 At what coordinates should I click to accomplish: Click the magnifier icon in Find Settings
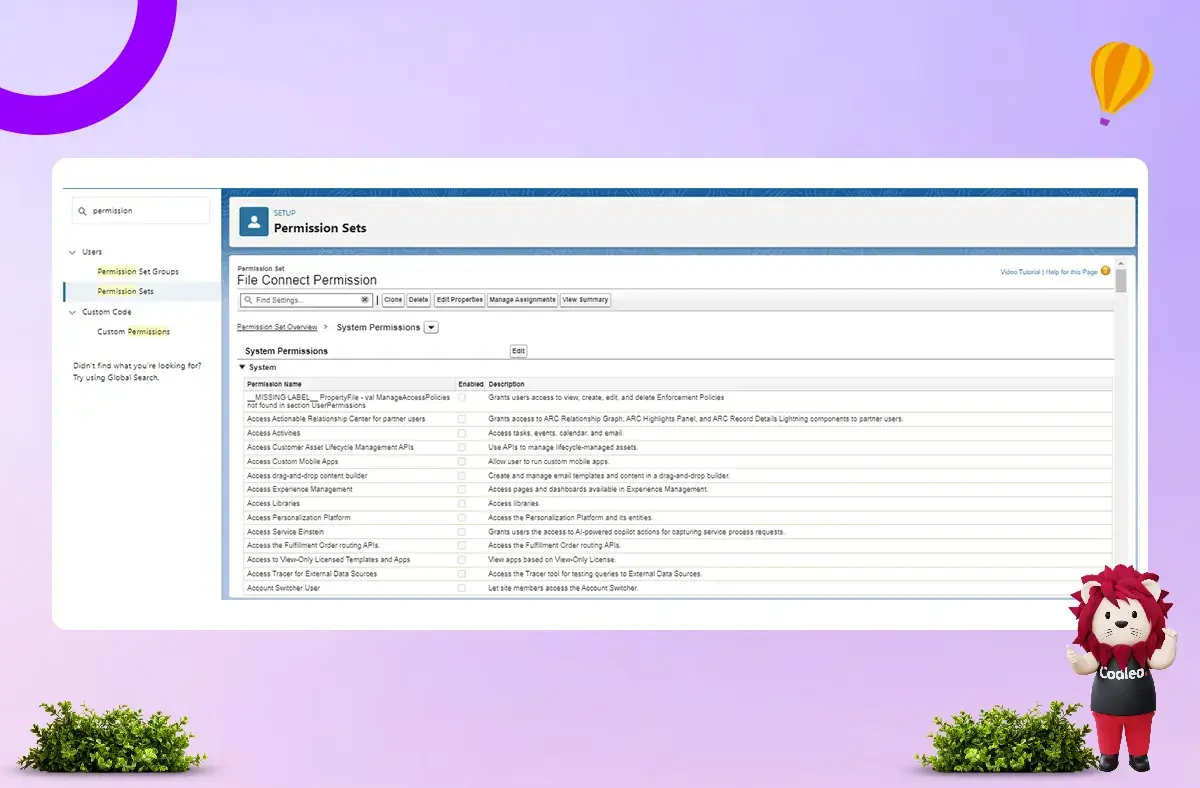(248, 300)
